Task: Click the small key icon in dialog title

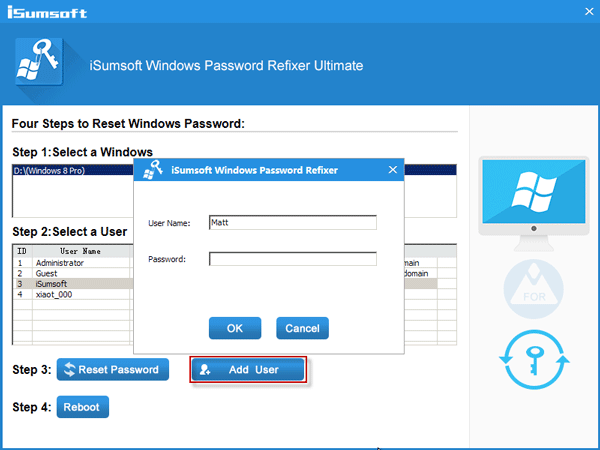Action: point(153,170)
